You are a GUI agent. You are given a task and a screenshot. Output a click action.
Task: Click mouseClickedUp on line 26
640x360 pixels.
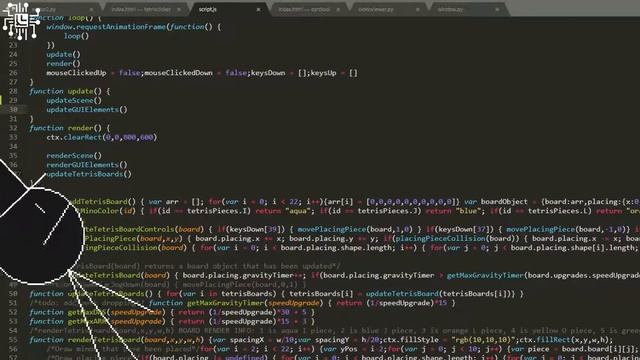(76, 73)
